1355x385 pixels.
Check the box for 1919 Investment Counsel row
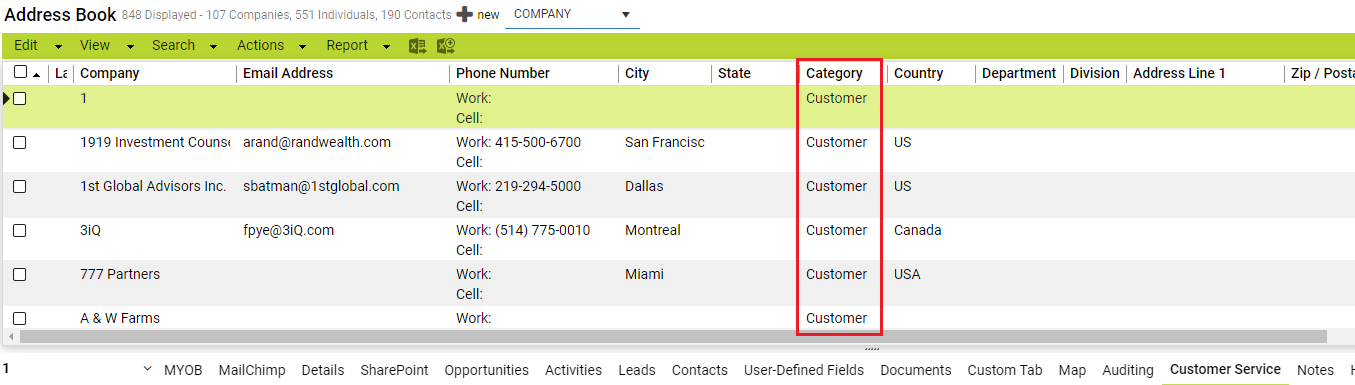20,143
